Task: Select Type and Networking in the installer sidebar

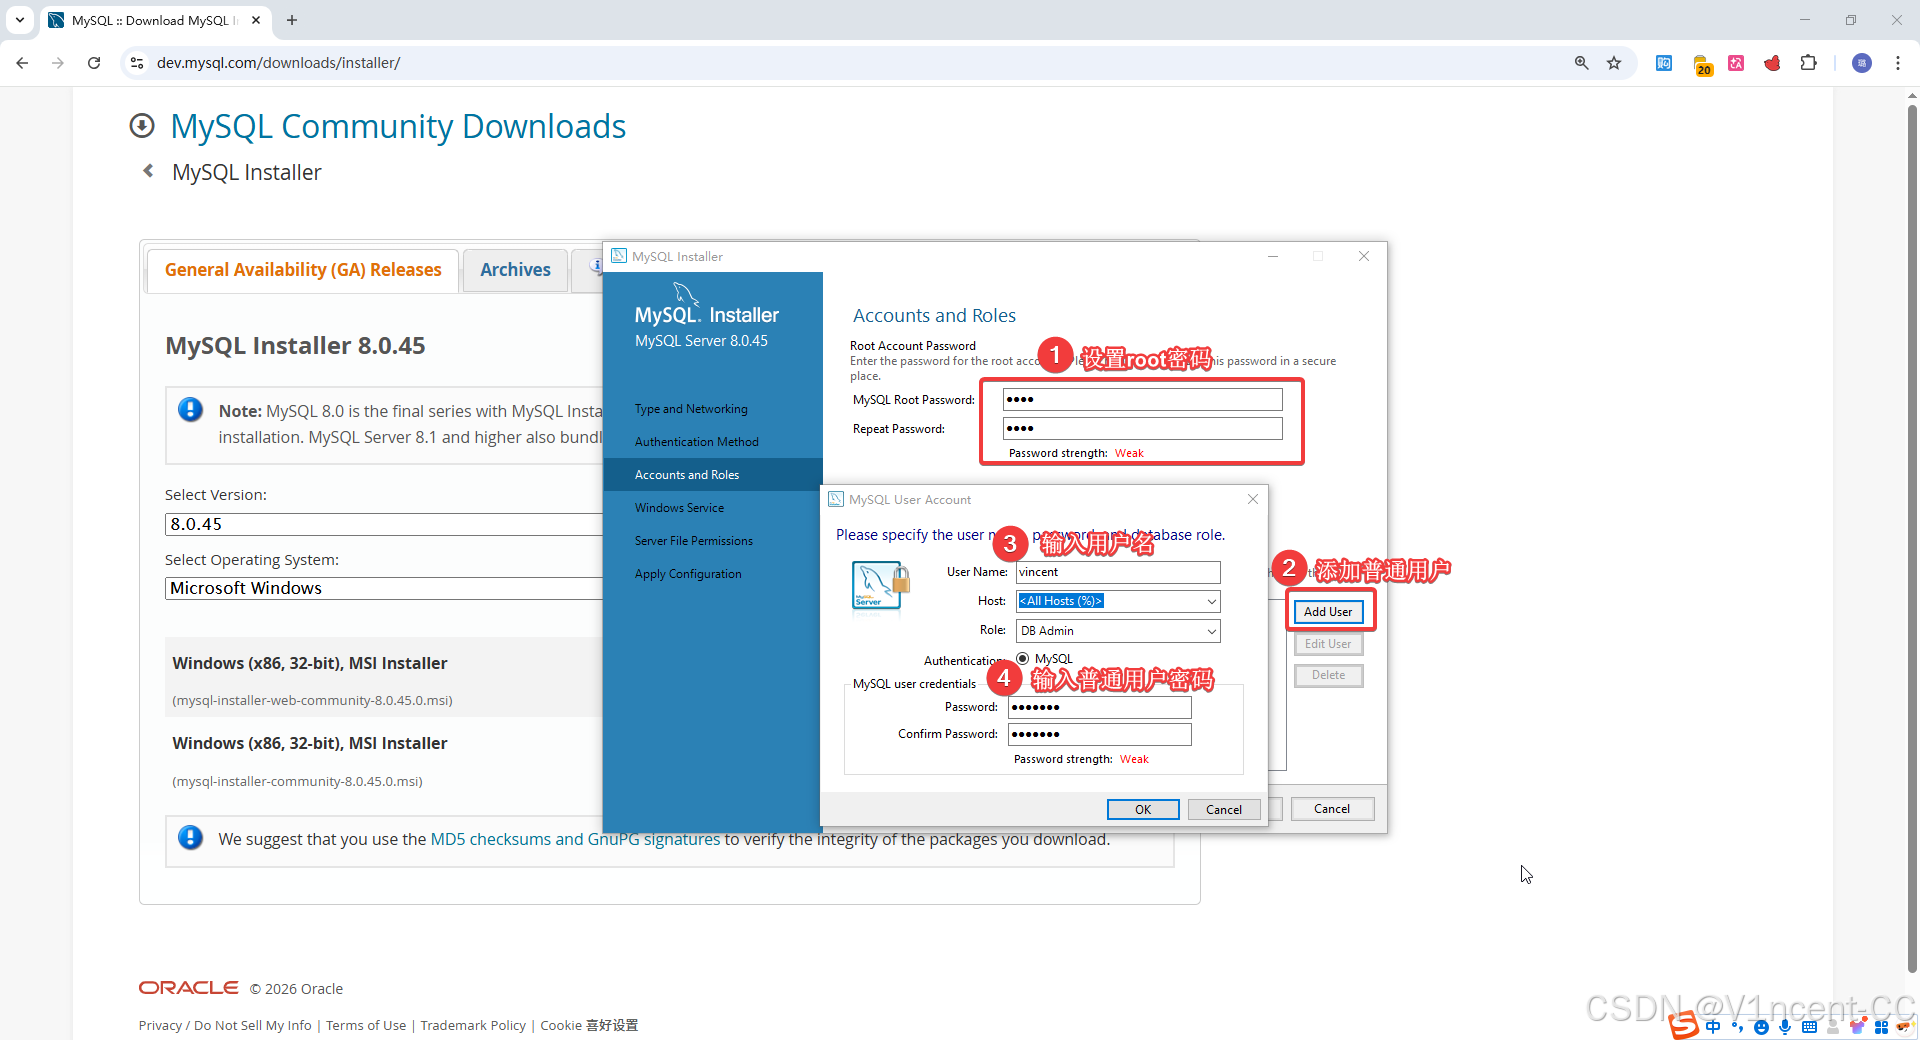Action: click(x=691, y=409)
